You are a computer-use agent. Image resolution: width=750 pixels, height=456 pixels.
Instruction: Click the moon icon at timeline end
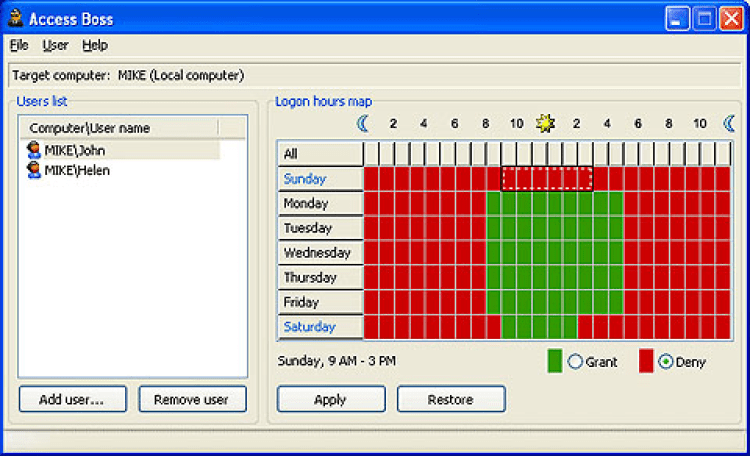click(x=729, y=123)
